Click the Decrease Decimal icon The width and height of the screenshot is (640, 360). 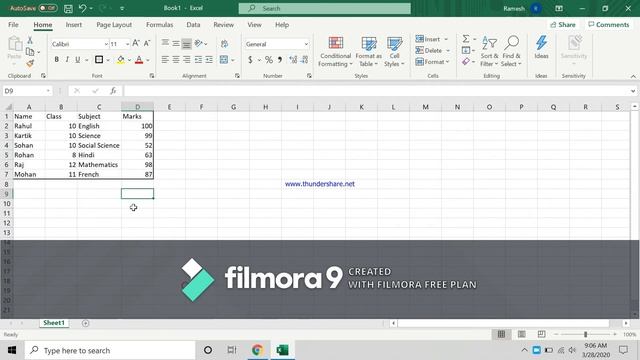coord(304,60)
